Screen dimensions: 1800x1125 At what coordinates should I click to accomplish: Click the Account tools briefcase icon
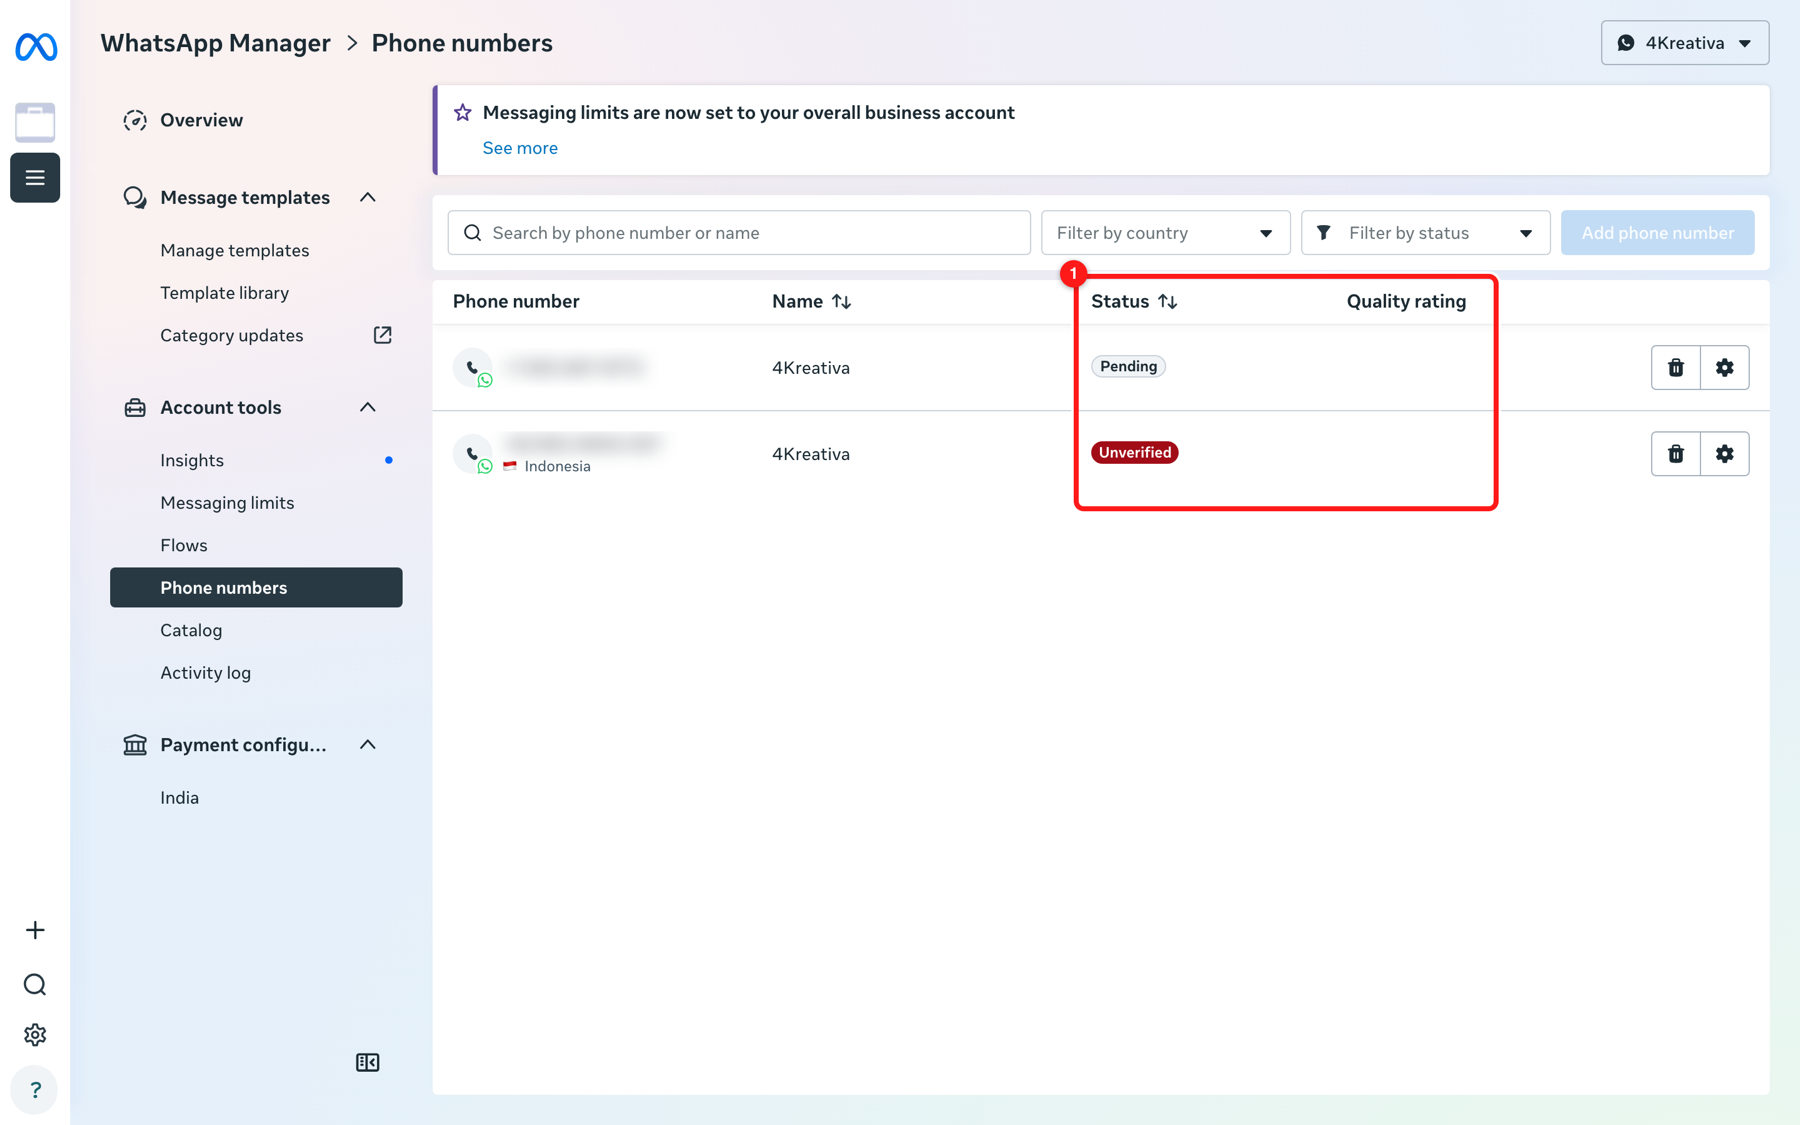[x=135, y=407]
